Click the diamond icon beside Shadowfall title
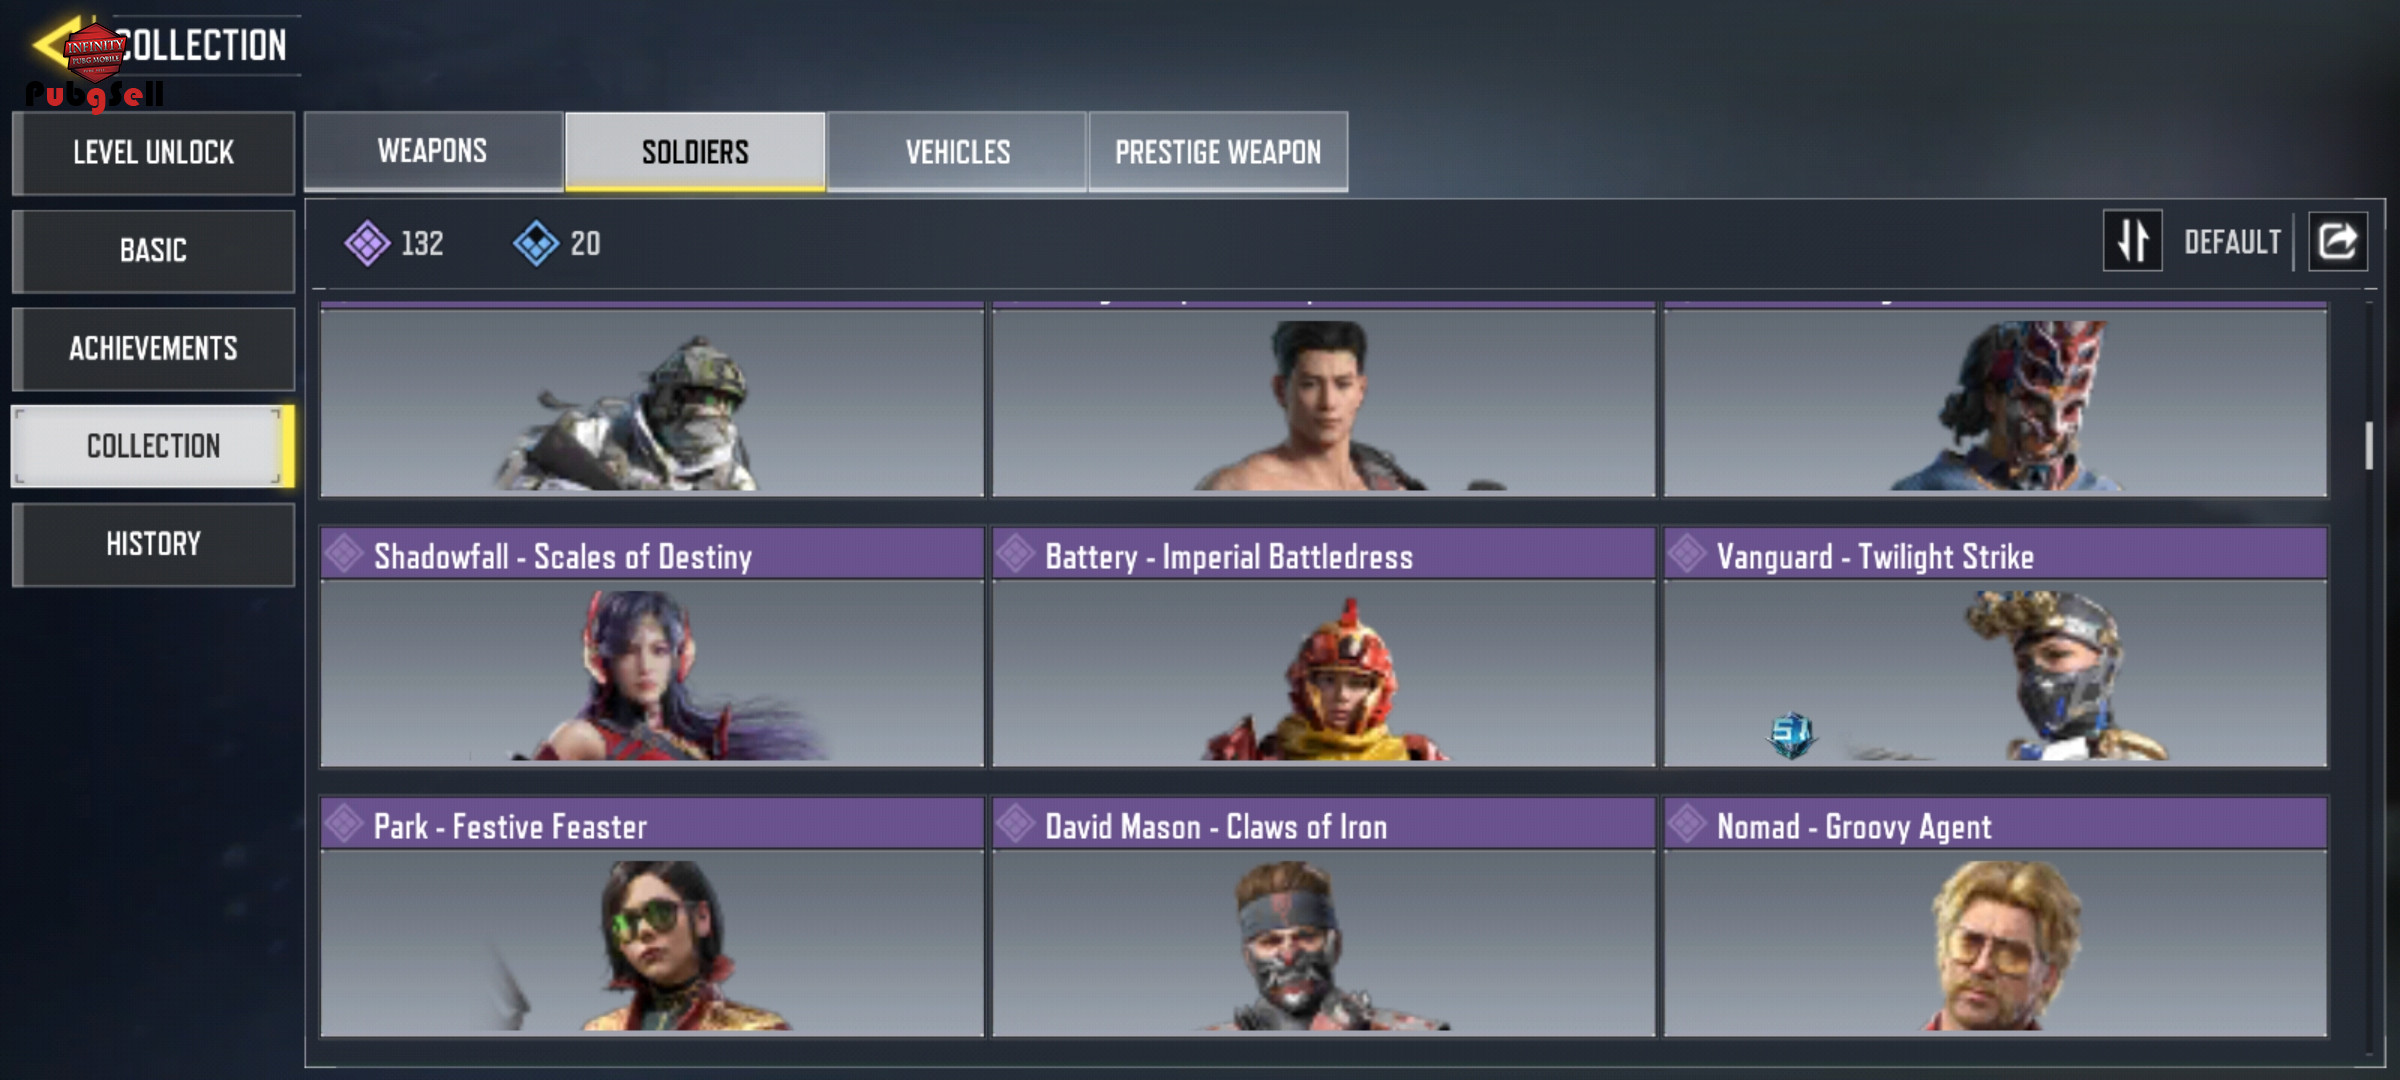Viewport: 2400px width, 1080px height. 345,554
